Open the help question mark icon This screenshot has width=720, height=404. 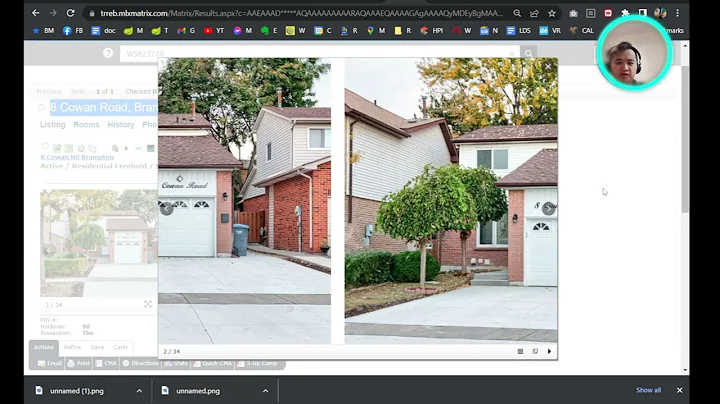click(x=108, y=53)
